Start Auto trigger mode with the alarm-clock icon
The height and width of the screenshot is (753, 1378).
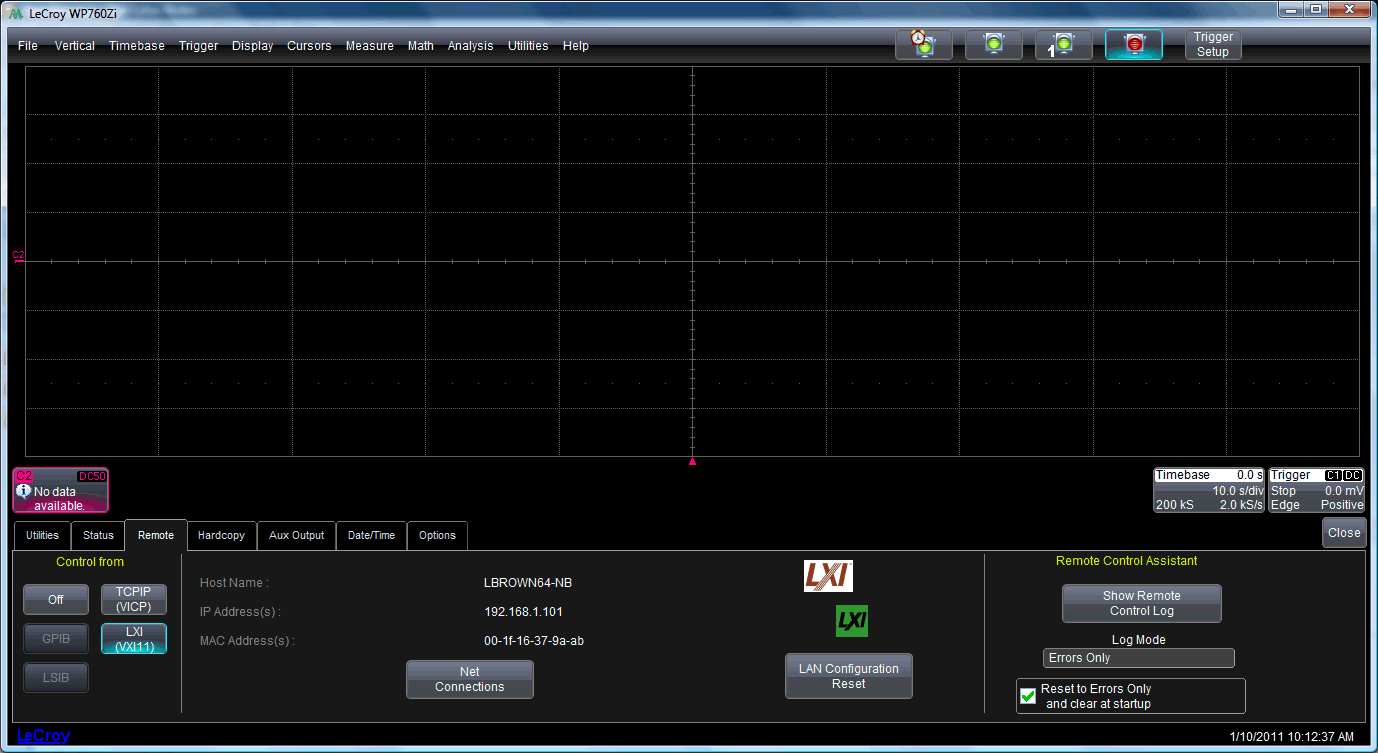923,45
